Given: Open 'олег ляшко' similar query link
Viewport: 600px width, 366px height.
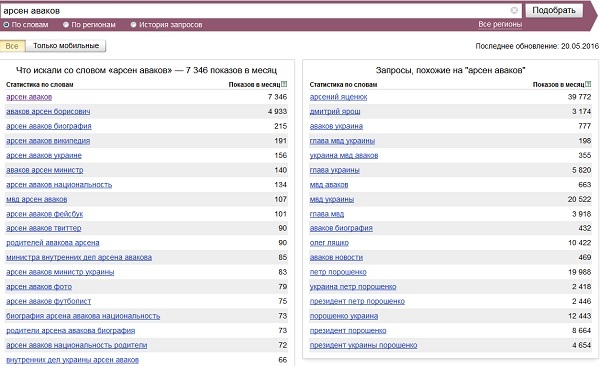Looking at the screenshot, I should click(x=329, y=243).
